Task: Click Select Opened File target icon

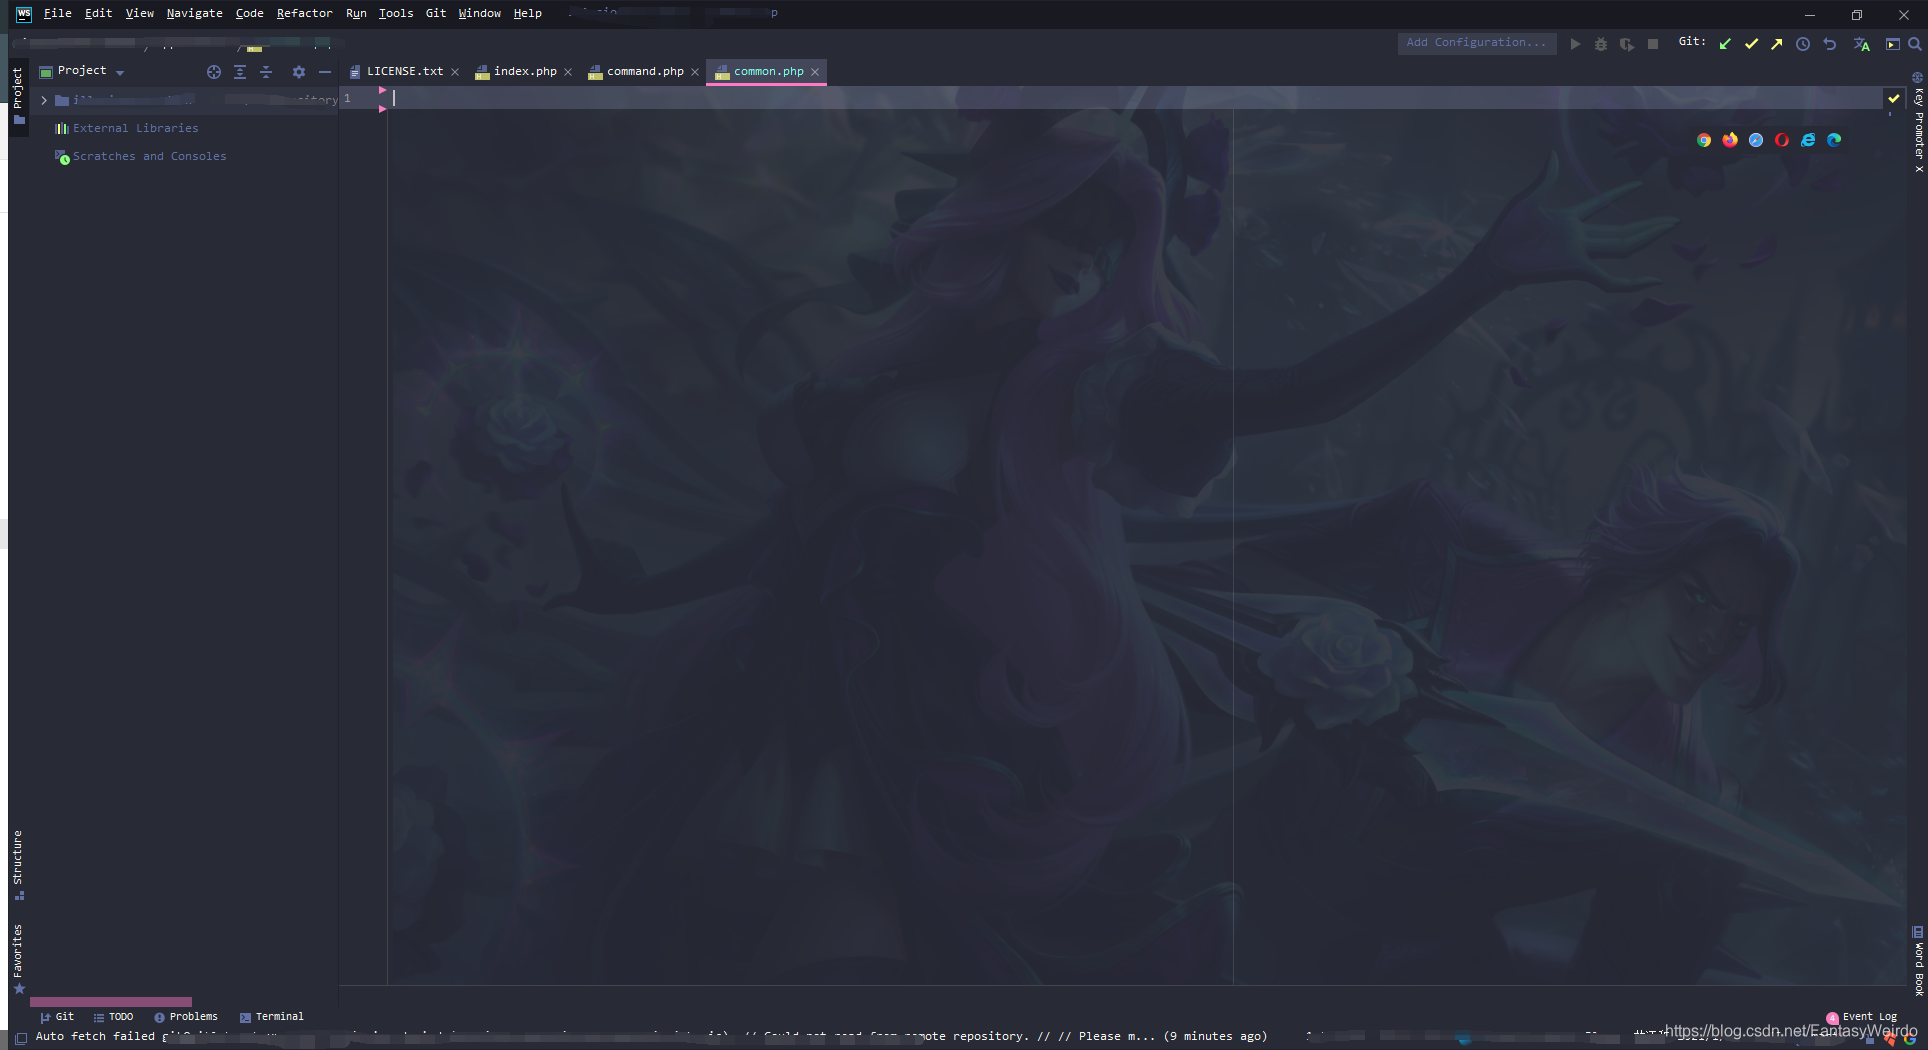Action: click(213, 72)
